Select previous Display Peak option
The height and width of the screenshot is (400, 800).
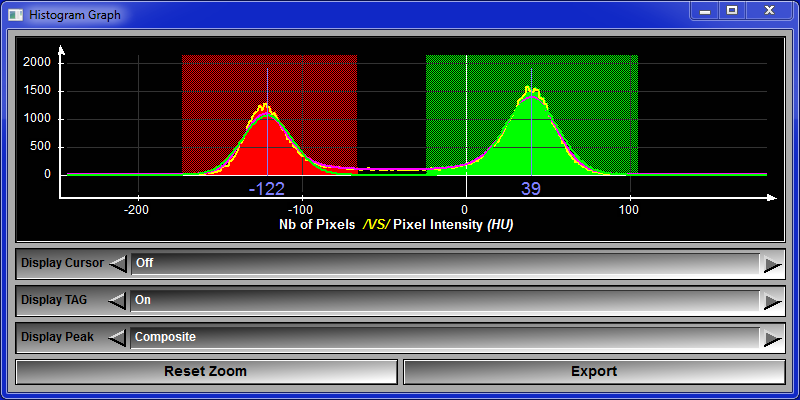pyautogui.click(x=118, y=338)
